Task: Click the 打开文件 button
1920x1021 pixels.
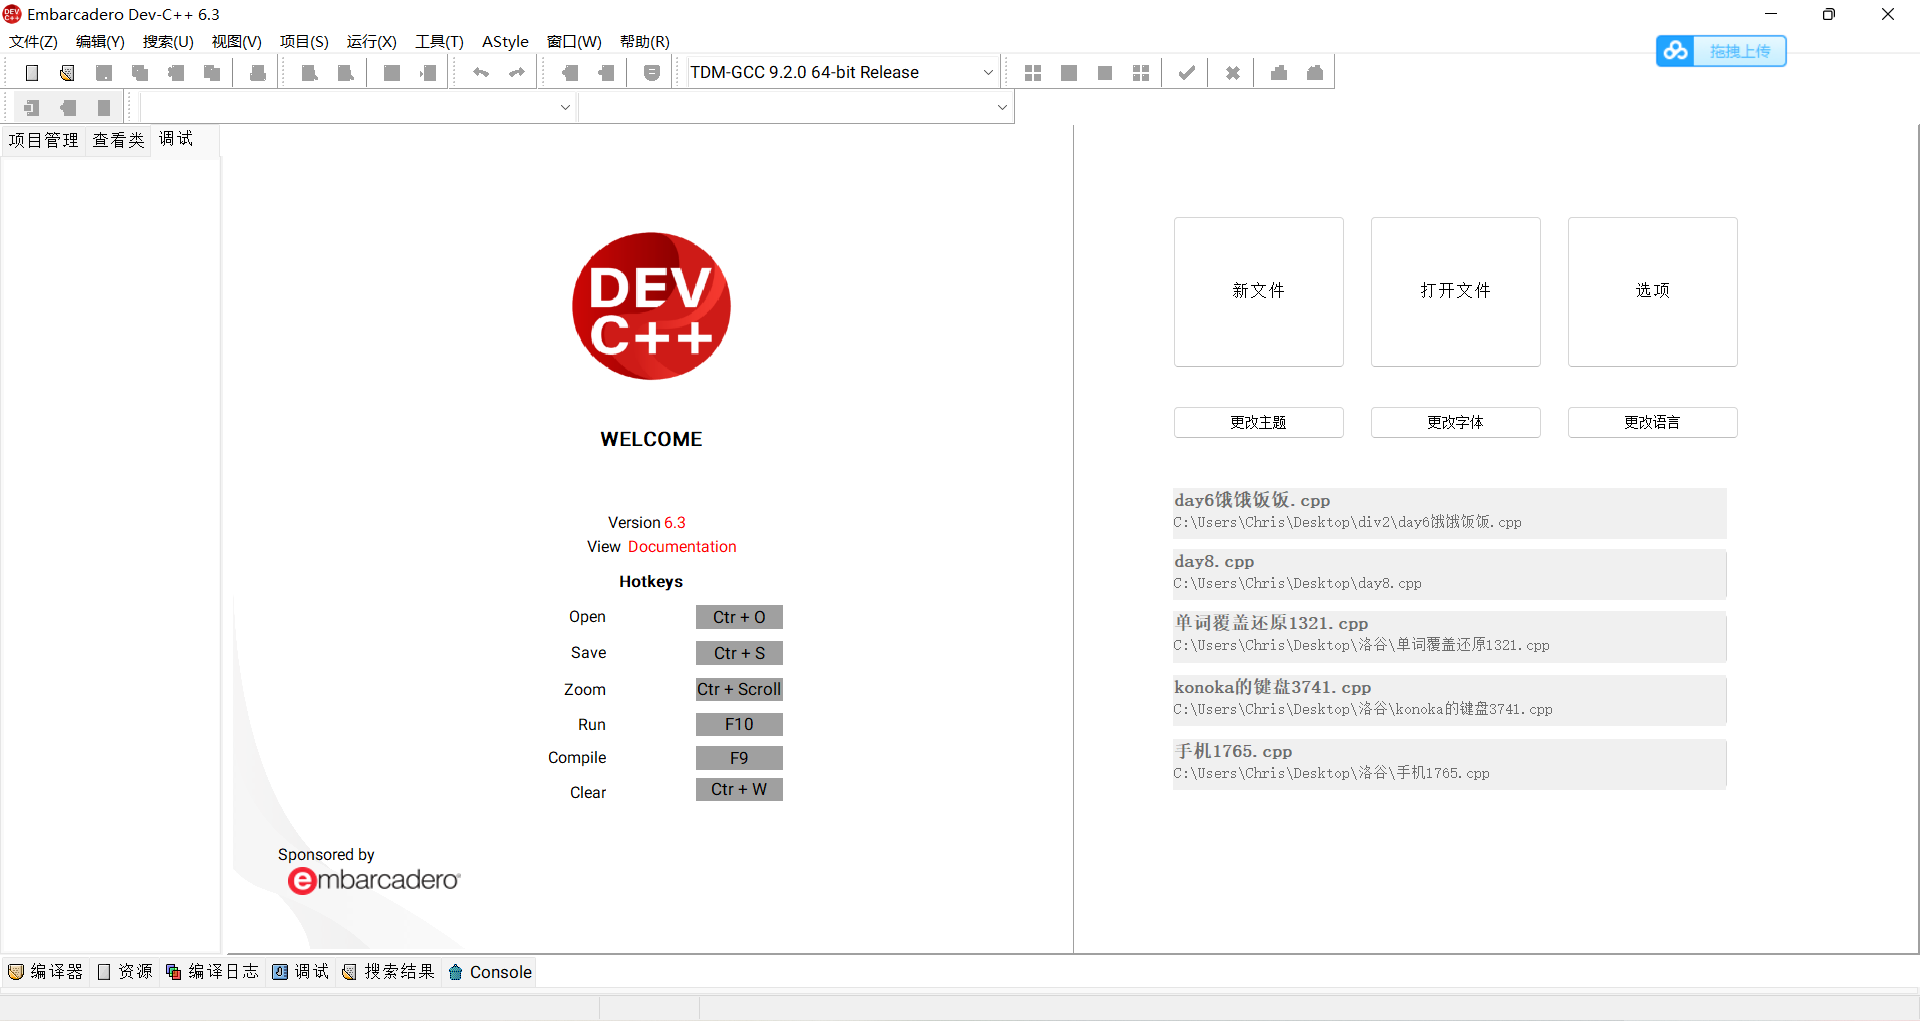Action: pyautogui.click(x=1455, y=291)
